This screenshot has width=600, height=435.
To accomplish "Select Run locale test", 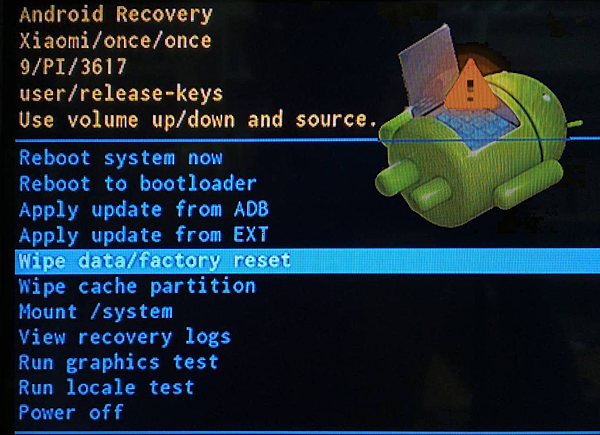I will (107, 388).
